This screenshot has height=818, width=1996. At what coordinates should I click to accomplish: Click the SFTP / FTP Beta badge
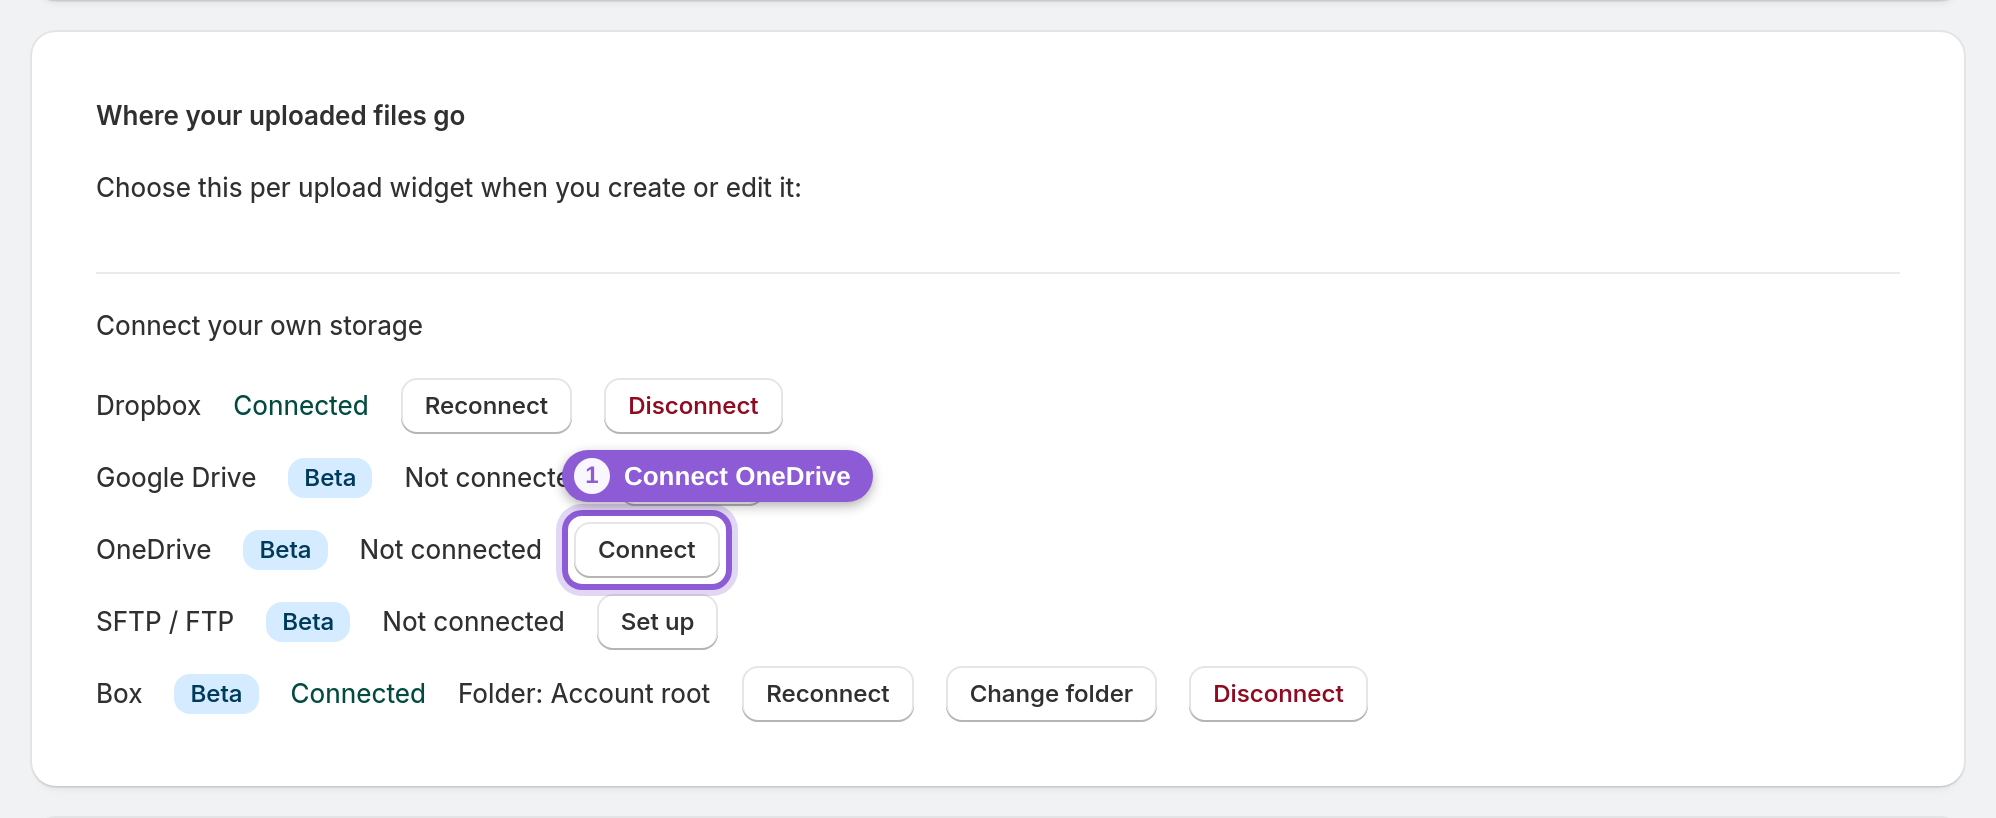pyautogui.click(x=308, y=622)
